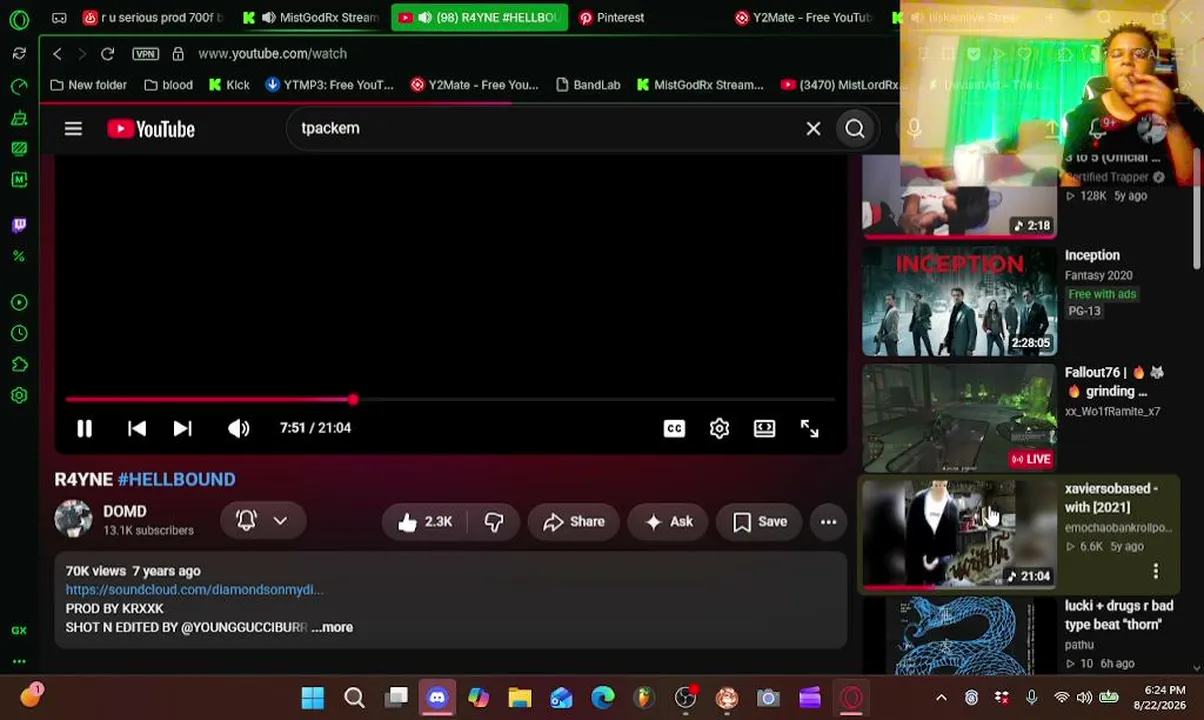Open the Twitch sidebar panel

click(19, 225)
